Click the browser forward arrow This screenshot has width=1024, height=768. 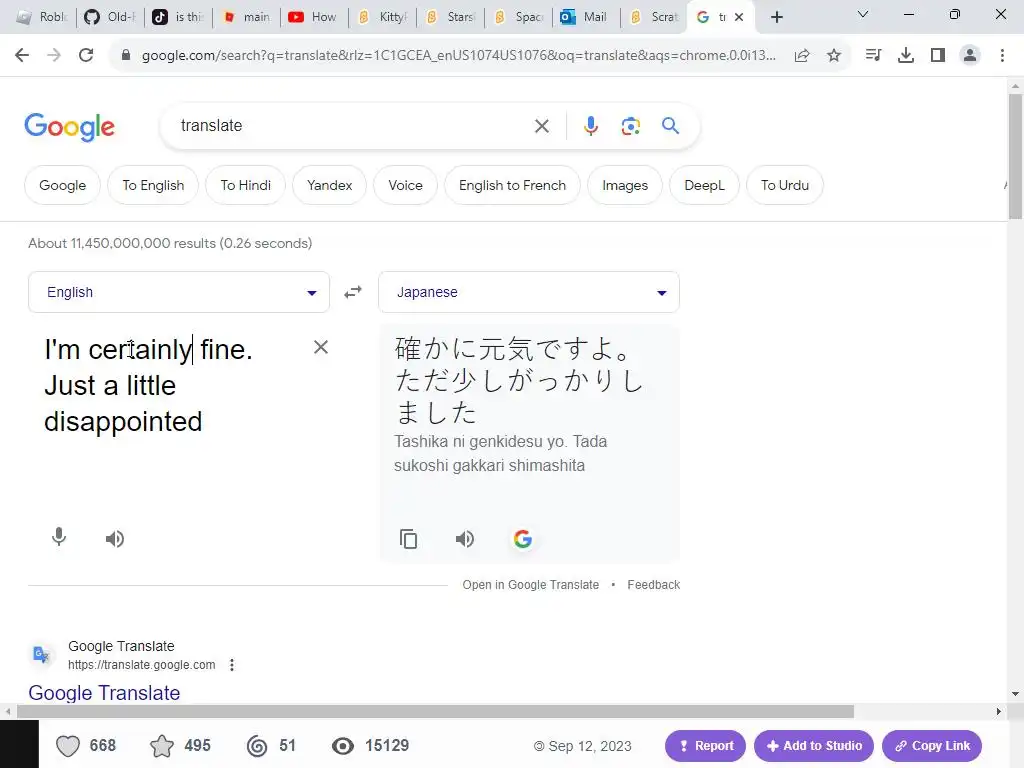click(x=54, y=56)
